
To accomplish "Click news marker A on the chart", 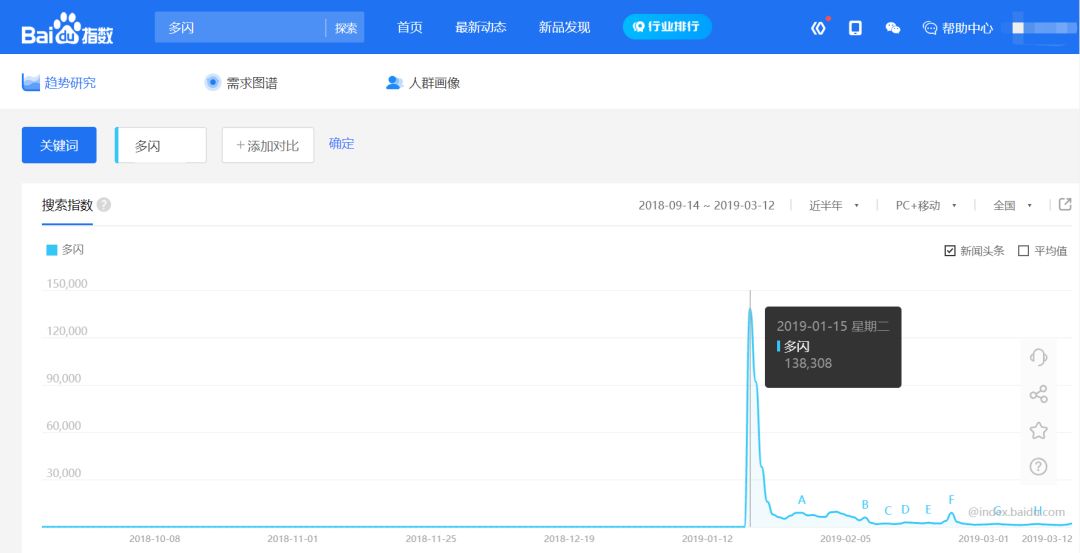I will tap(802, 500).
